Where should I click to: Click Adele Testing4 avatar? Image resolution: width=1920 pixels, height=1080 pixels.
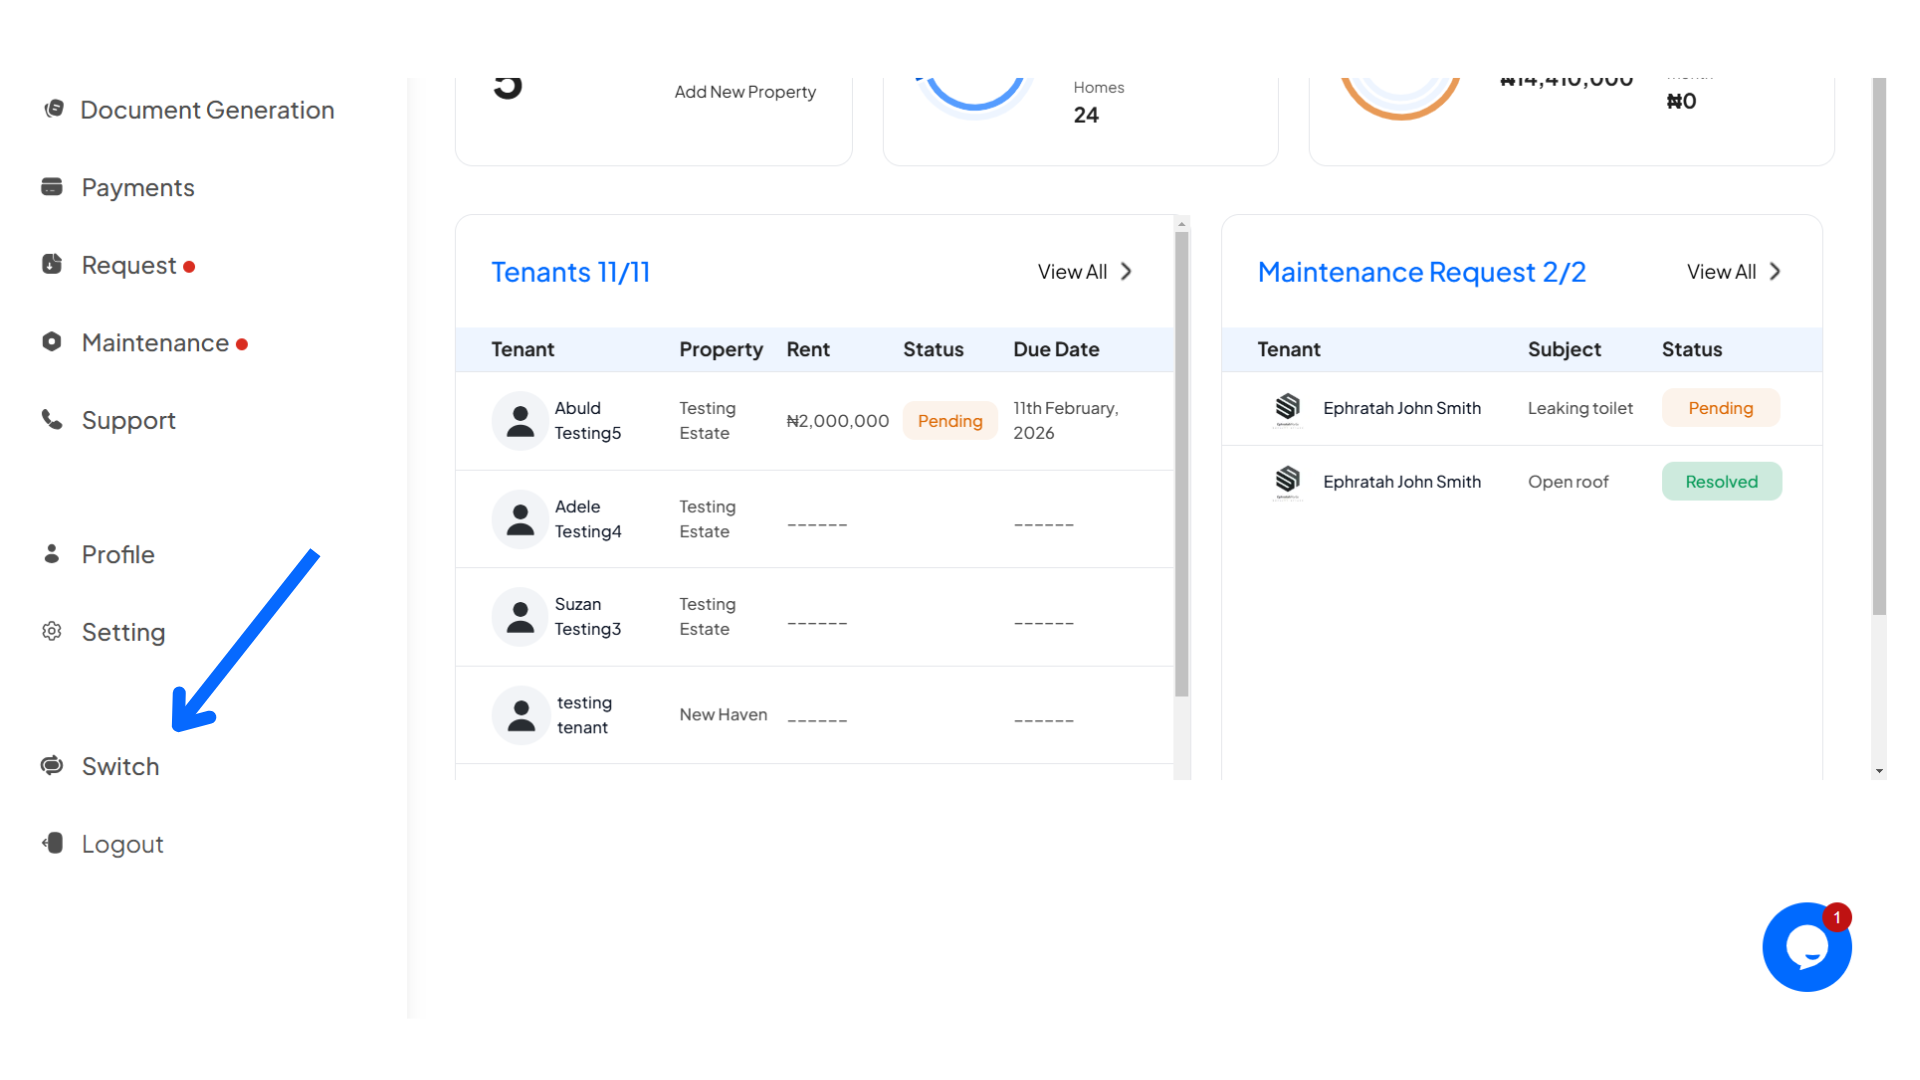click(x=520, y=519)
